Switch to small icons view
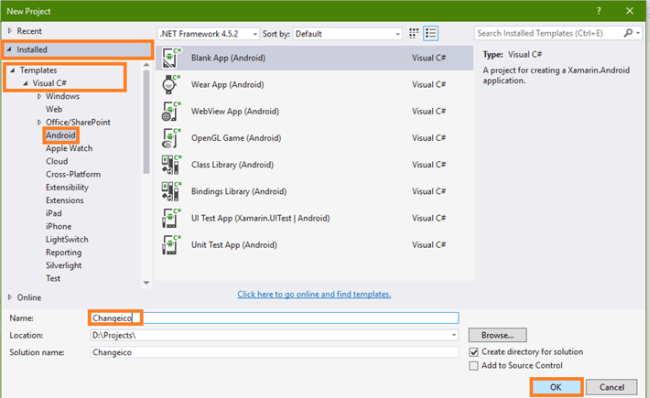 tap(413, 34)
